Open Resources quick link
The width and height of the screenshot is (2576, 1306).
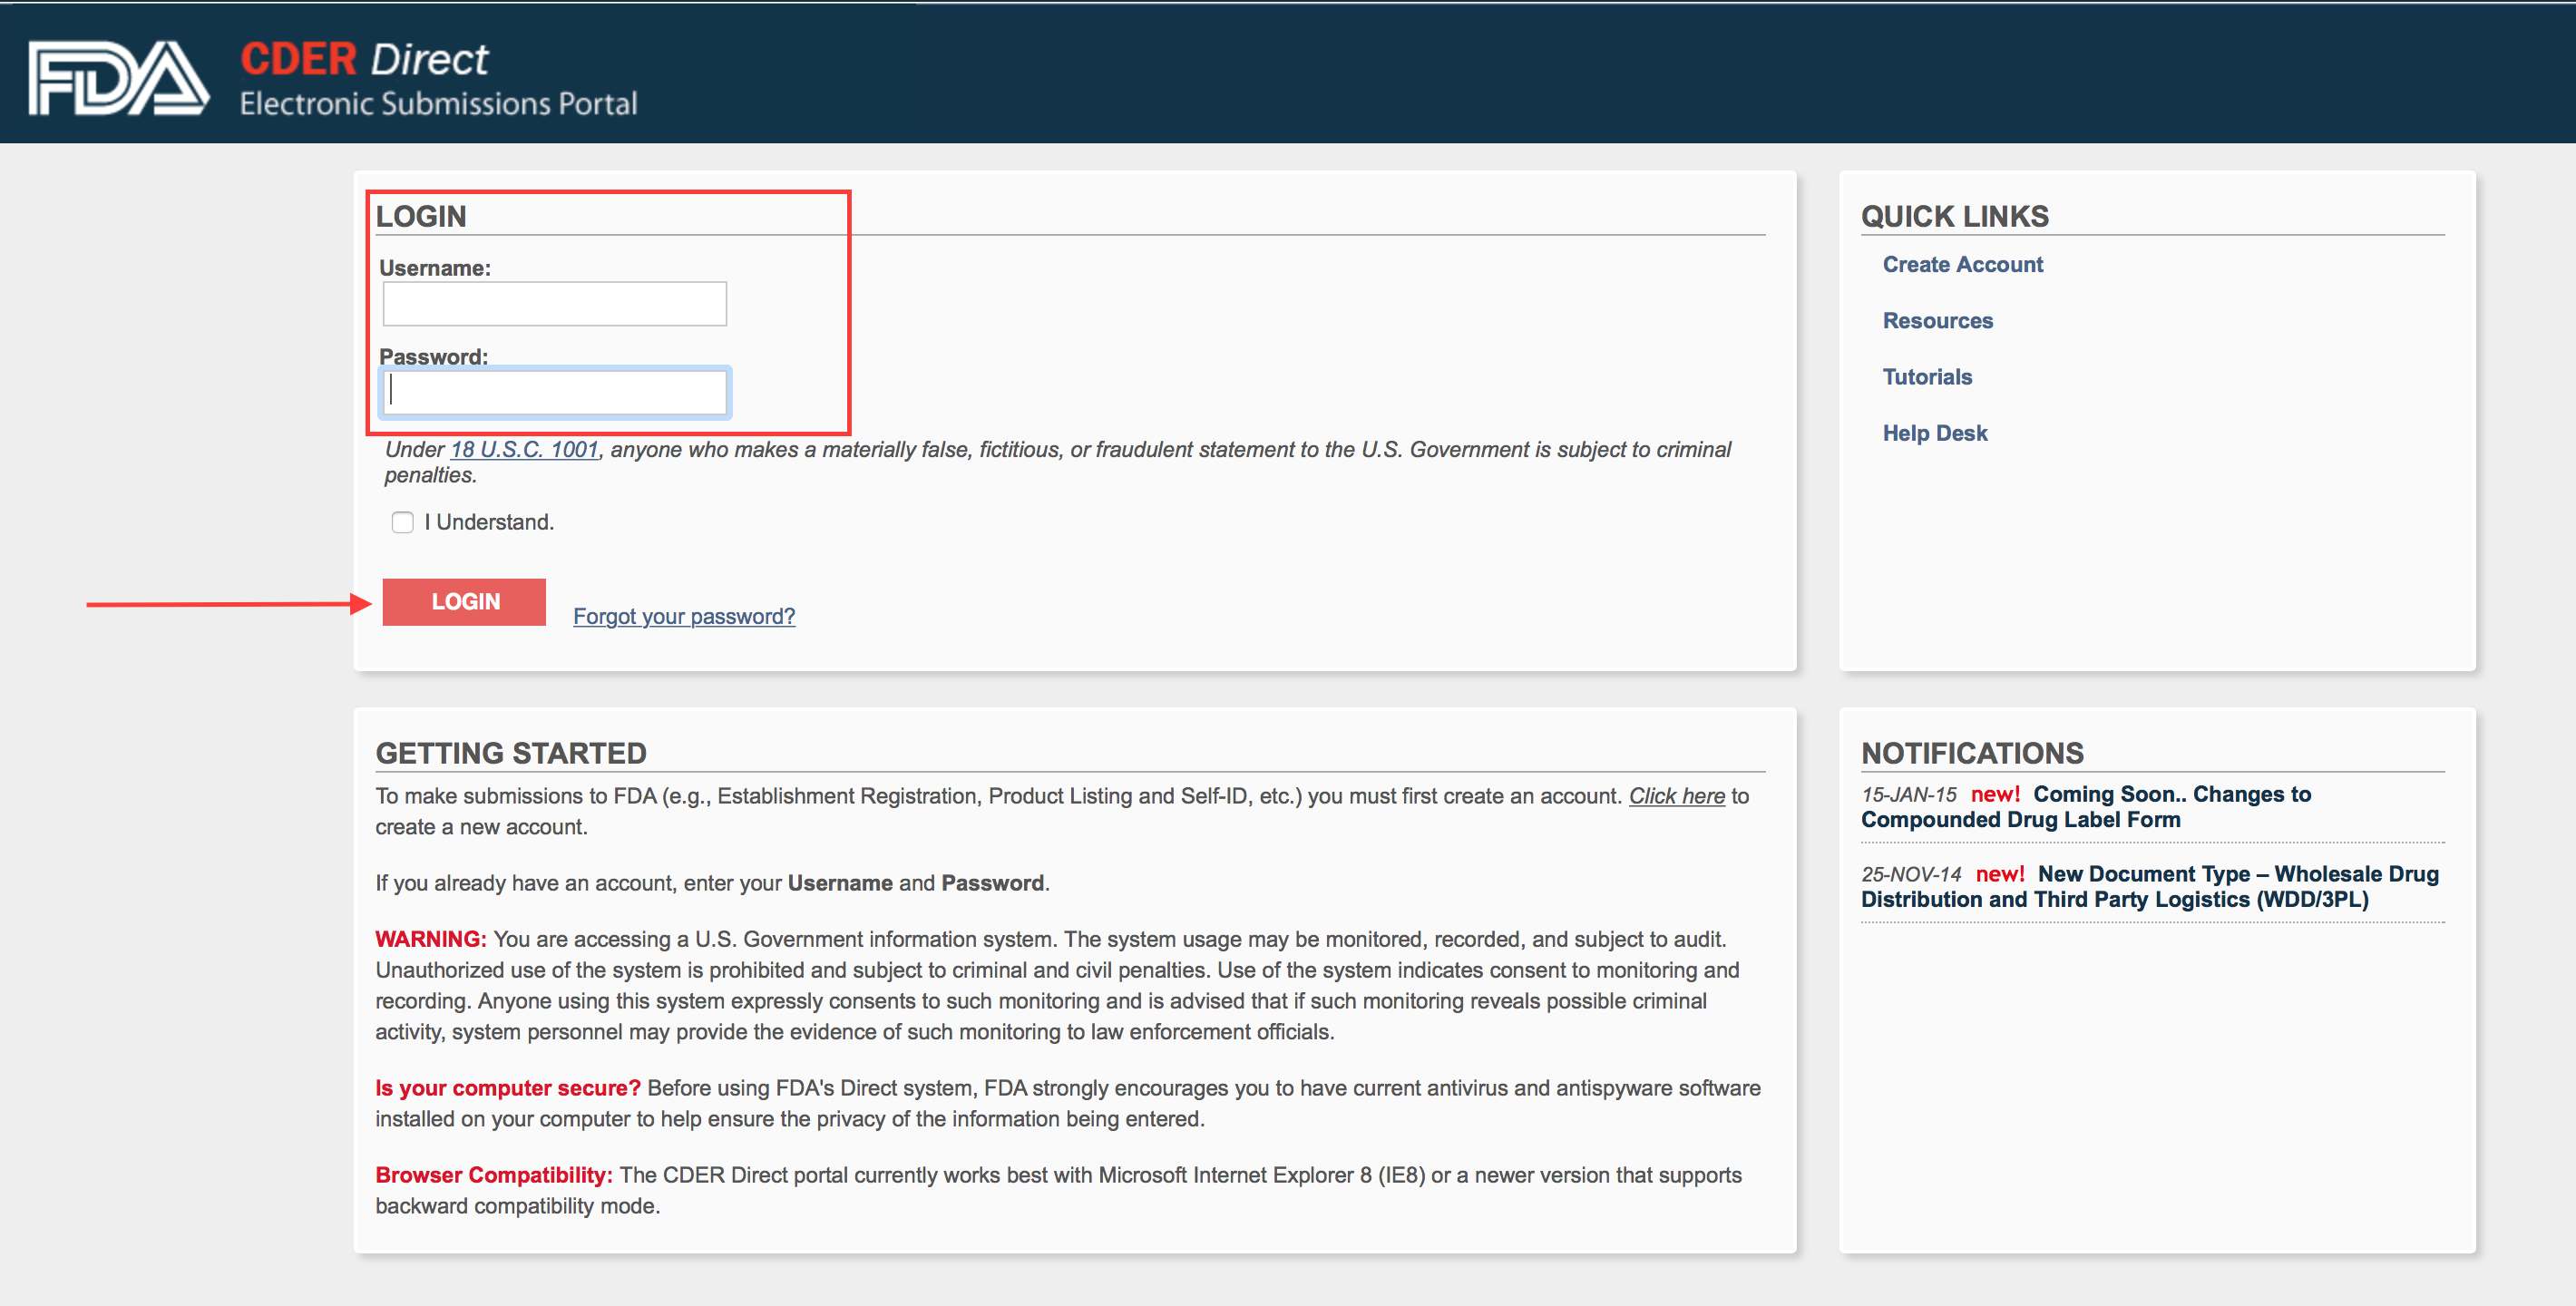(1937, 320)
